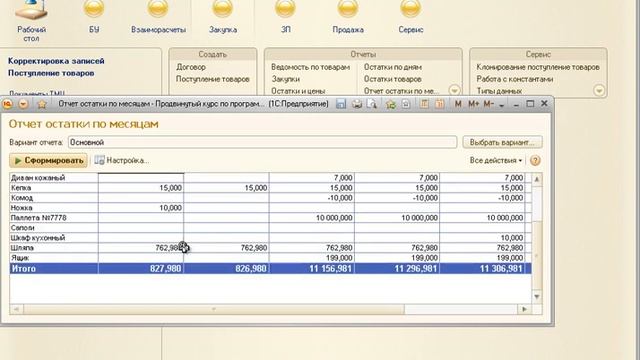
Task: Click the Вариант отчета field Основной
Action: coord(262,142)
